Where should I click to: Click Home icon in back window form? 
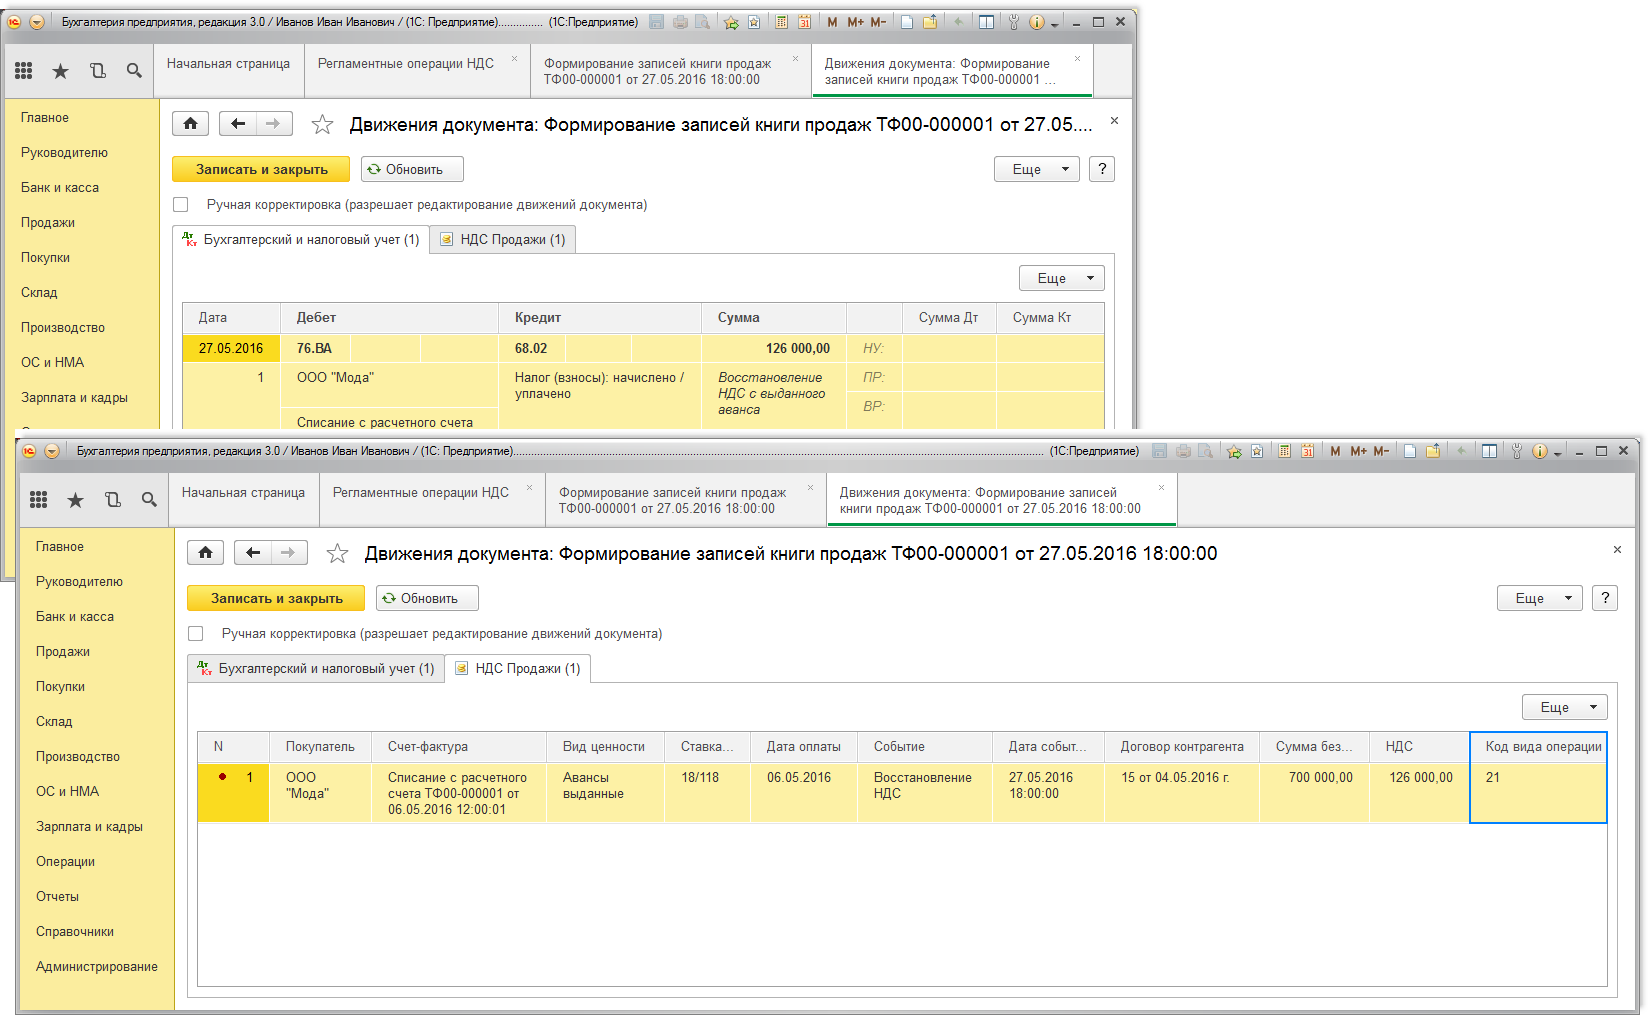pyautogui.click(x=190, y=124)
